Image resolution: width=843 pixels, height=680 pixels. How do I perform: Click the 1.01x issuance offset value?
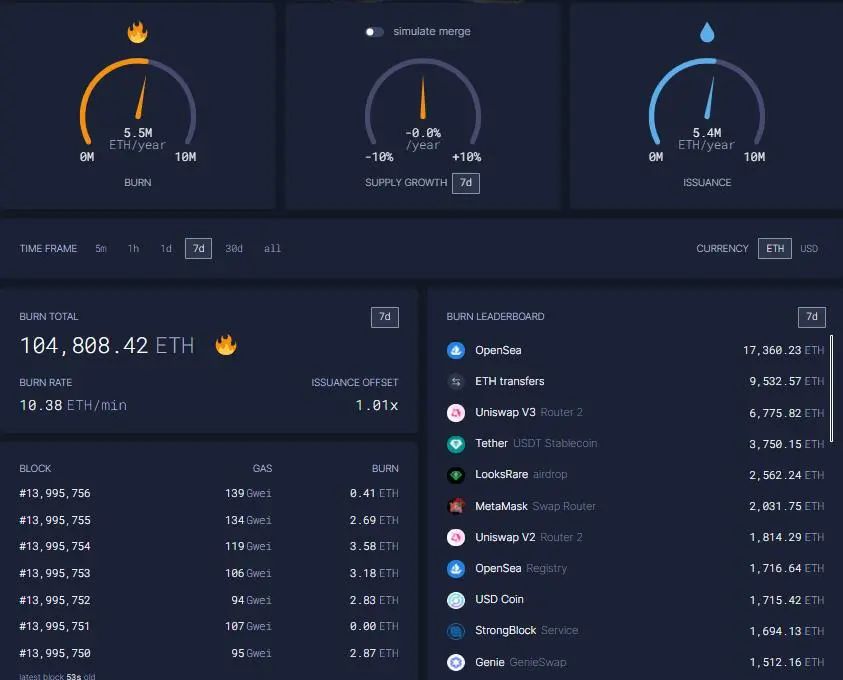point(377,405)
